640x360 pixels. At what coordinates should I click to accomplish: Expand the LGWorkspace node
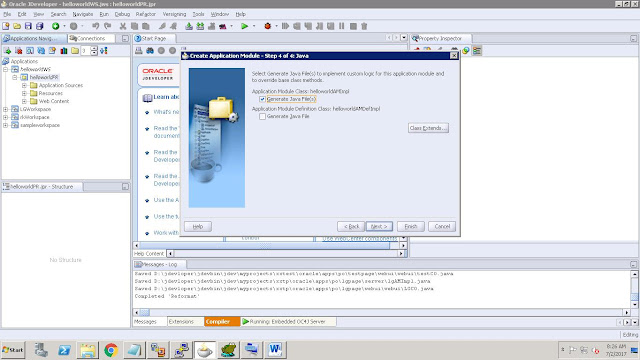click(x=6, y=109)
